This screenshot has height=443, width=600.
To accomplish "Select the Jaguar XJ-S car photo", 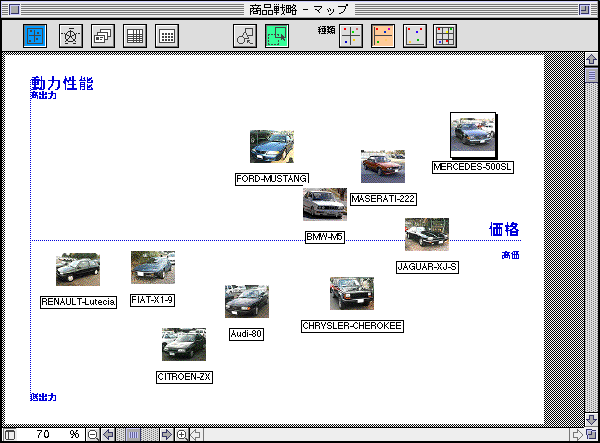I will (x=427, y=235).
